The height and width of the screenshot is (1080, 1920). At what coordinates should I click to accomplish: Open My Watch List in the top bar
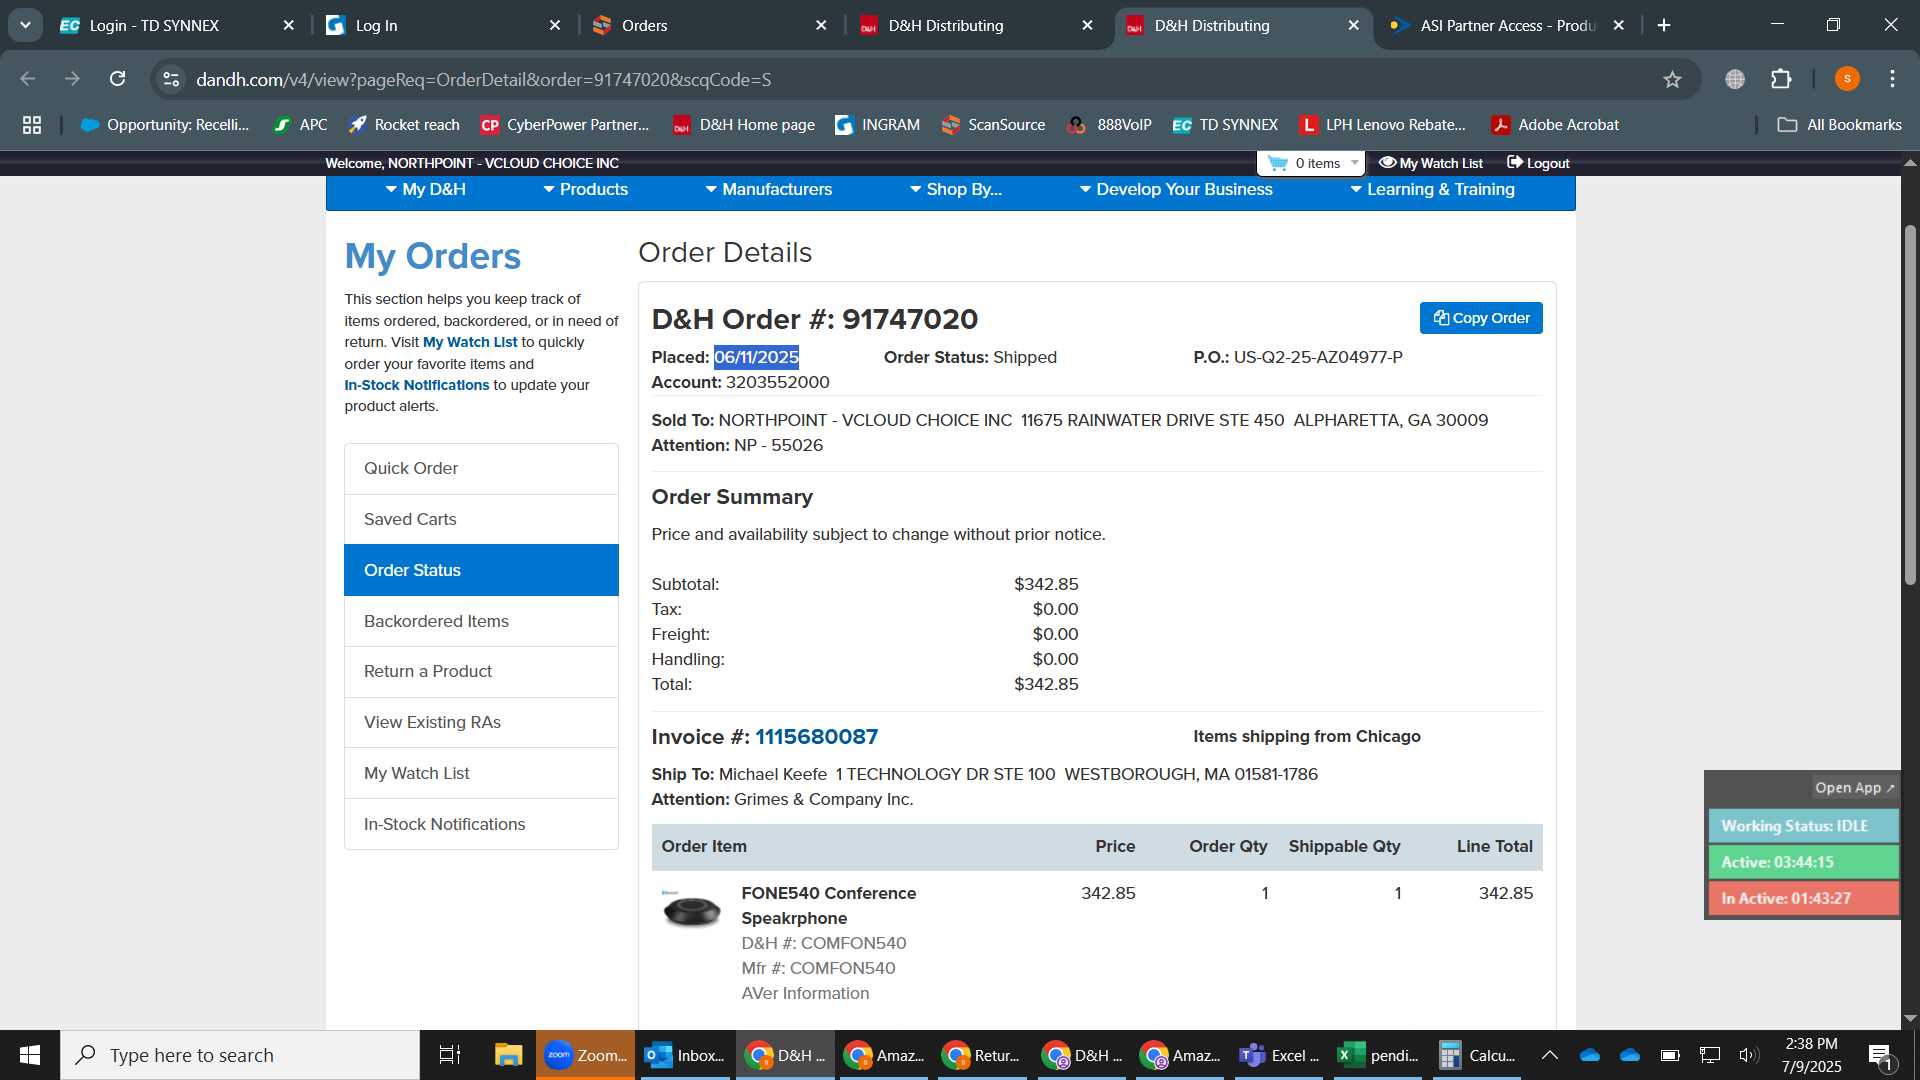pyautogui.click(x=1431, y=163)
